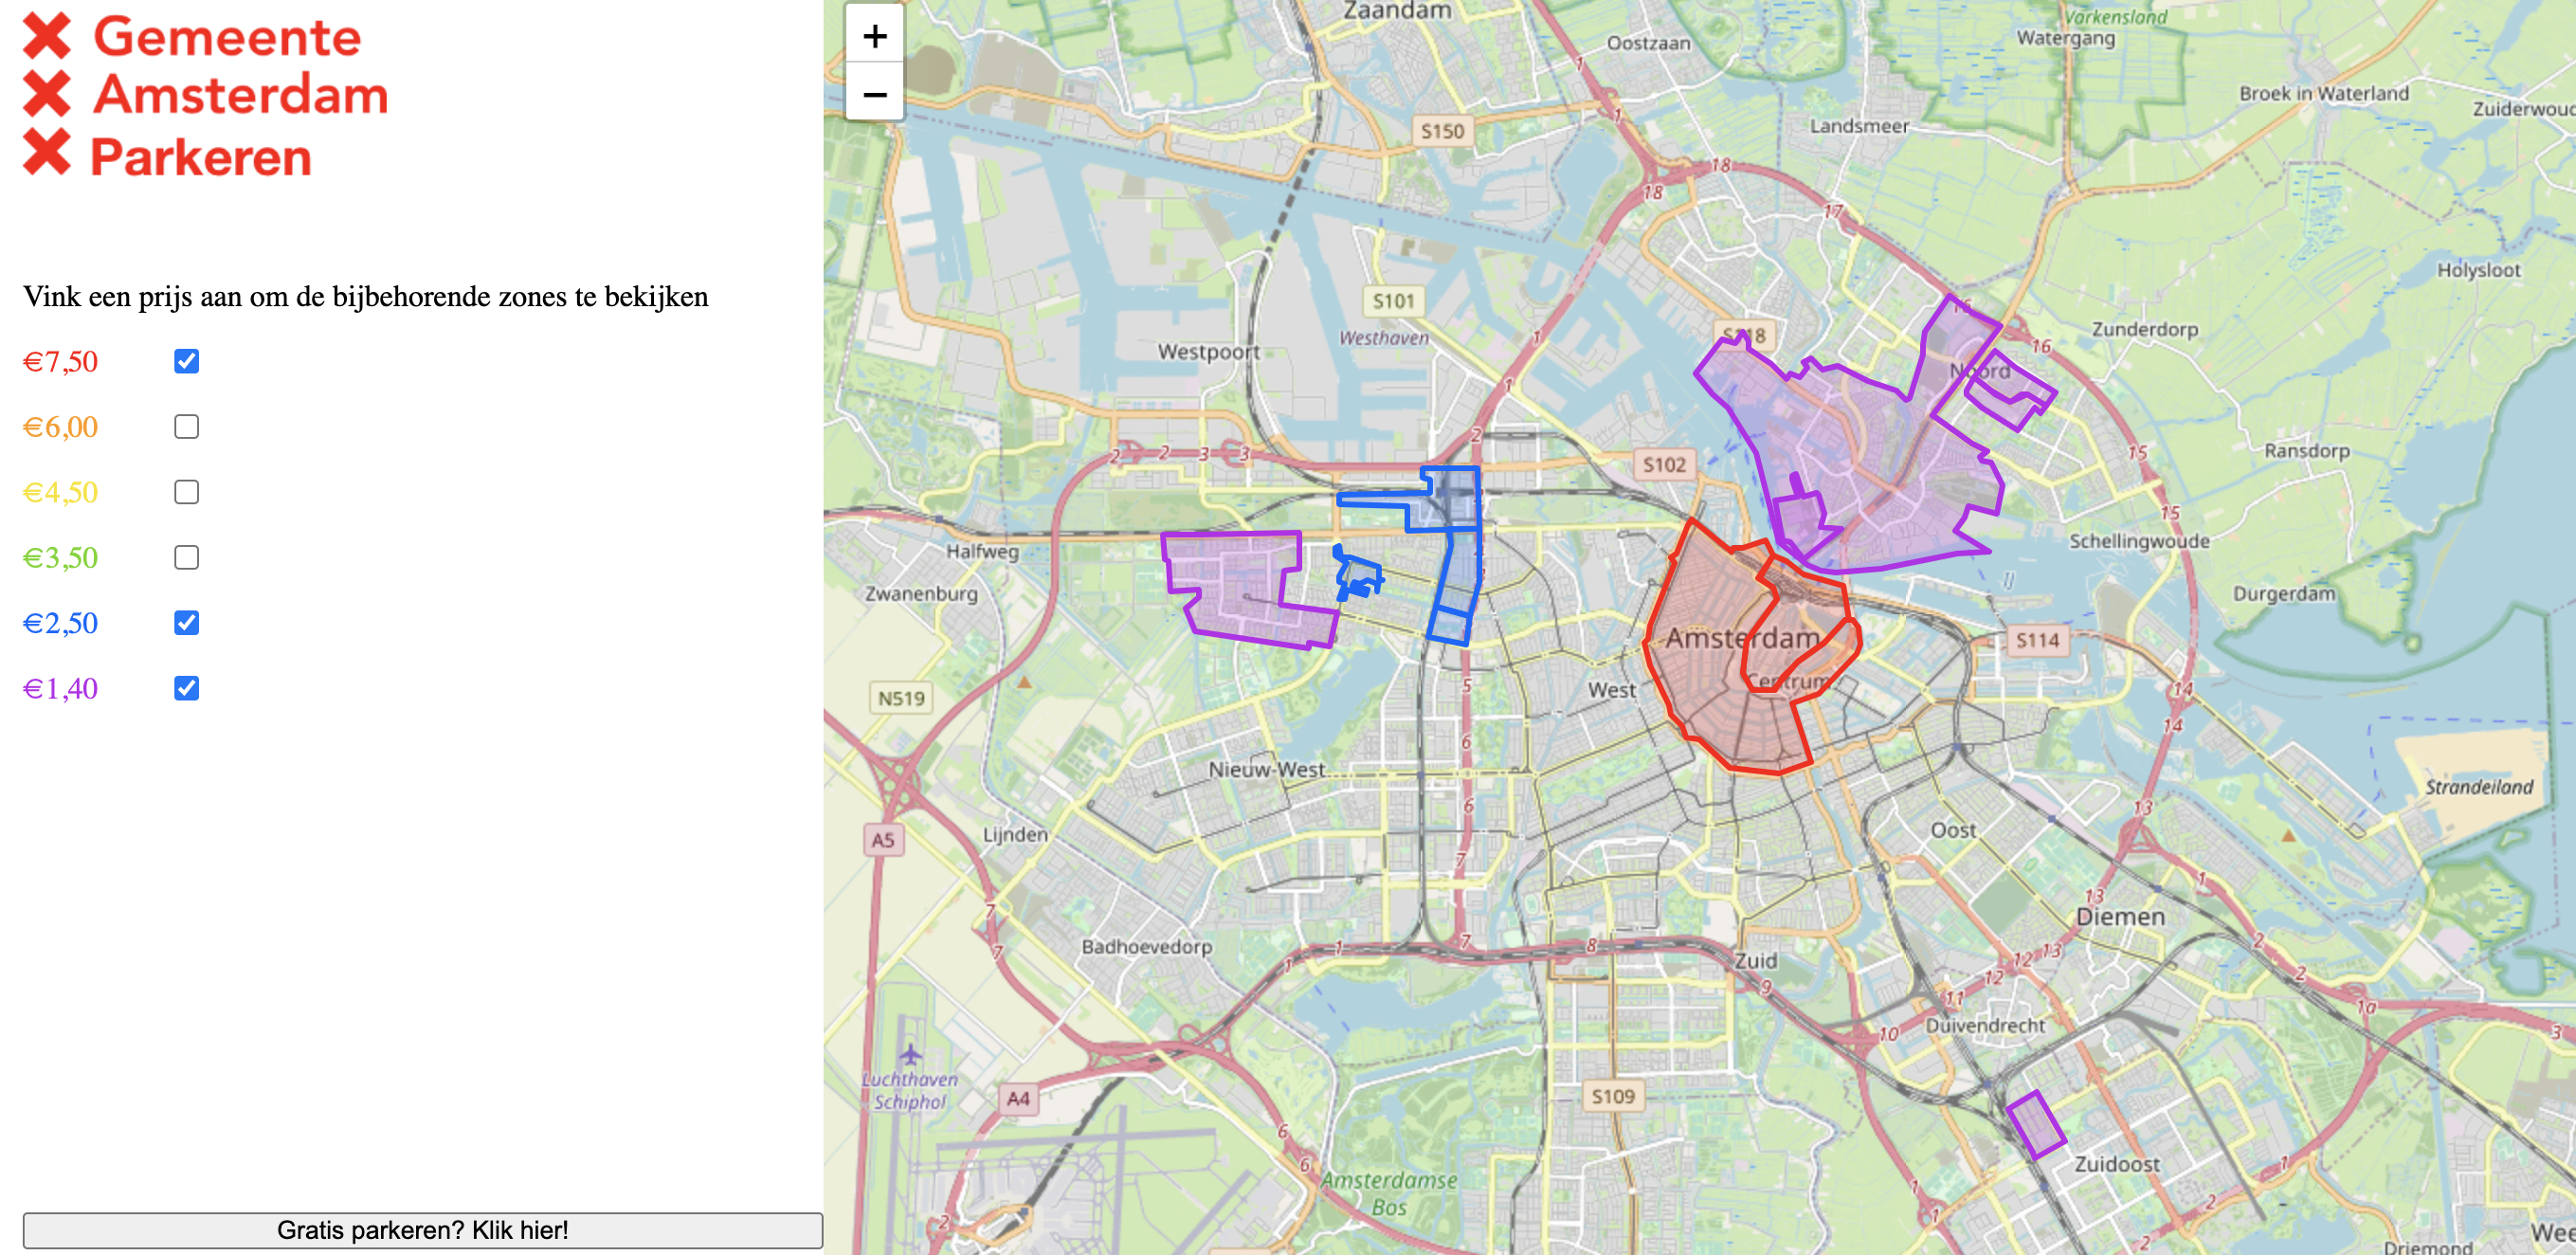Disable the €2,50 price zones
2576x1255 pixels.
(x=186, y=623)
